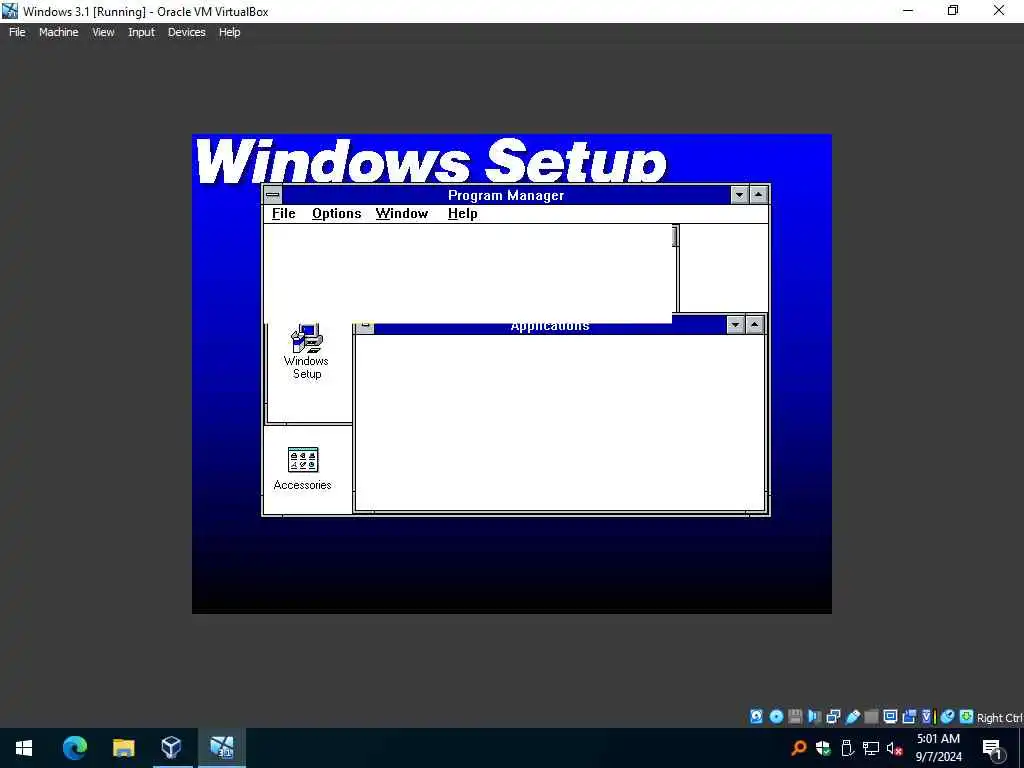The width and height of the screenshot is (1024, 768).
Task: Click VirtualBox floppy disk indicator
Action: coord(795,716)
